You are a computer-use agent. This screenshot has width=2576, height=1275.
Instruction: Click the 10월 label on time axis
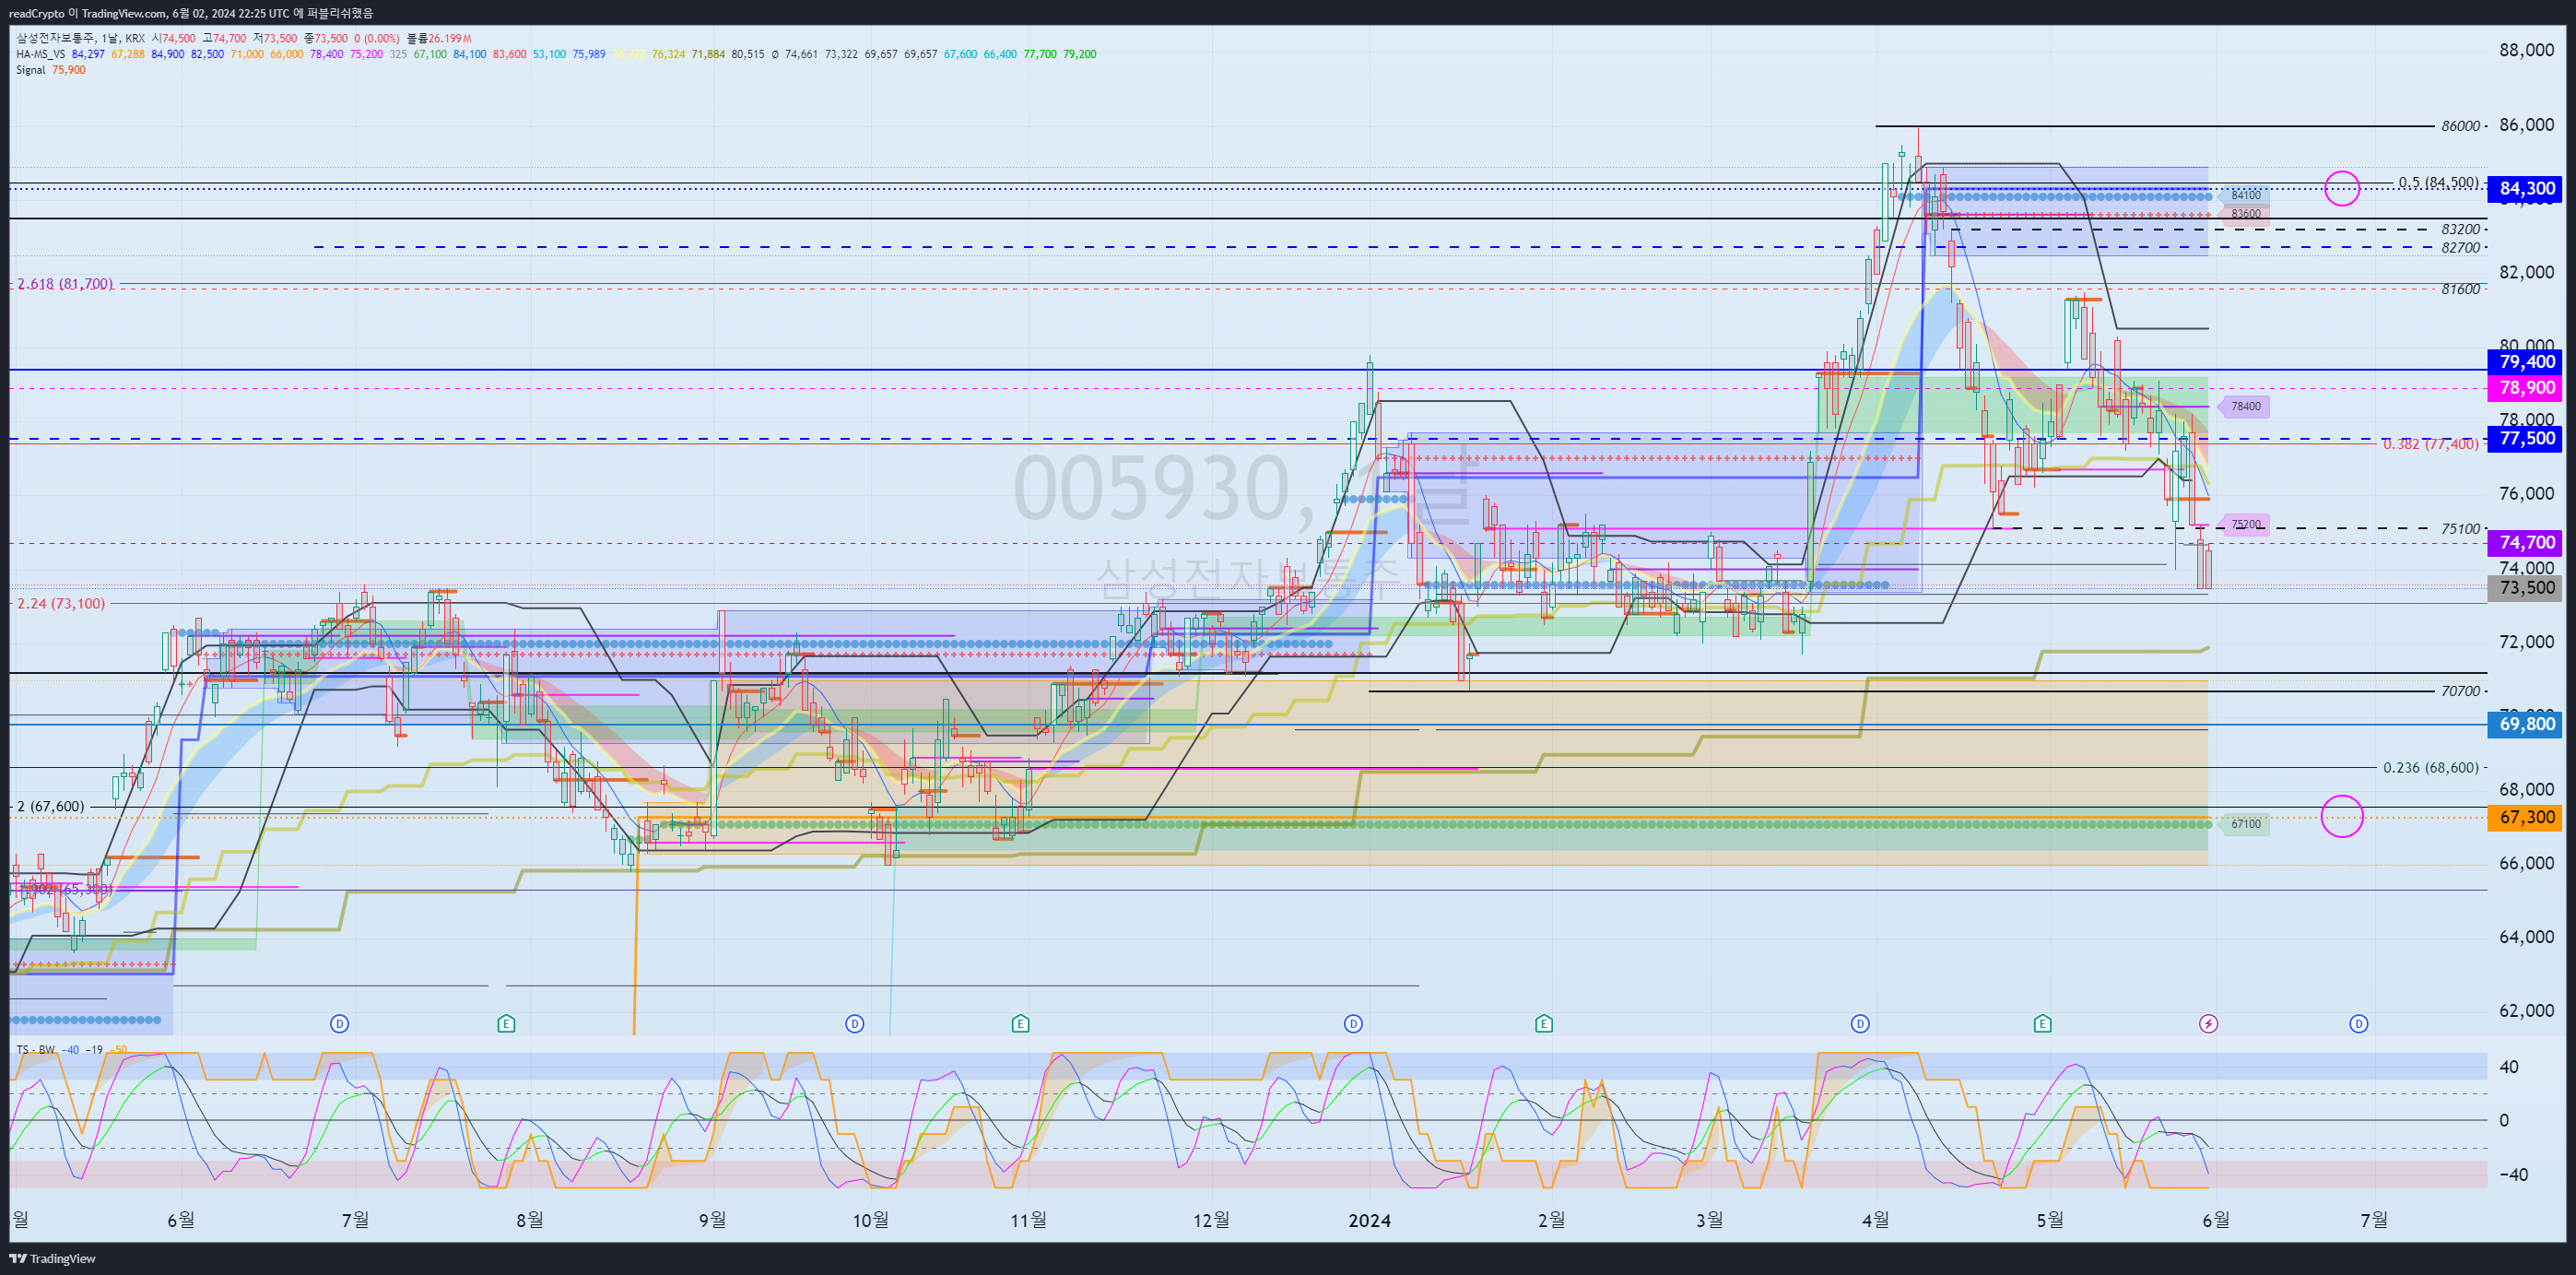(870, 1220)
